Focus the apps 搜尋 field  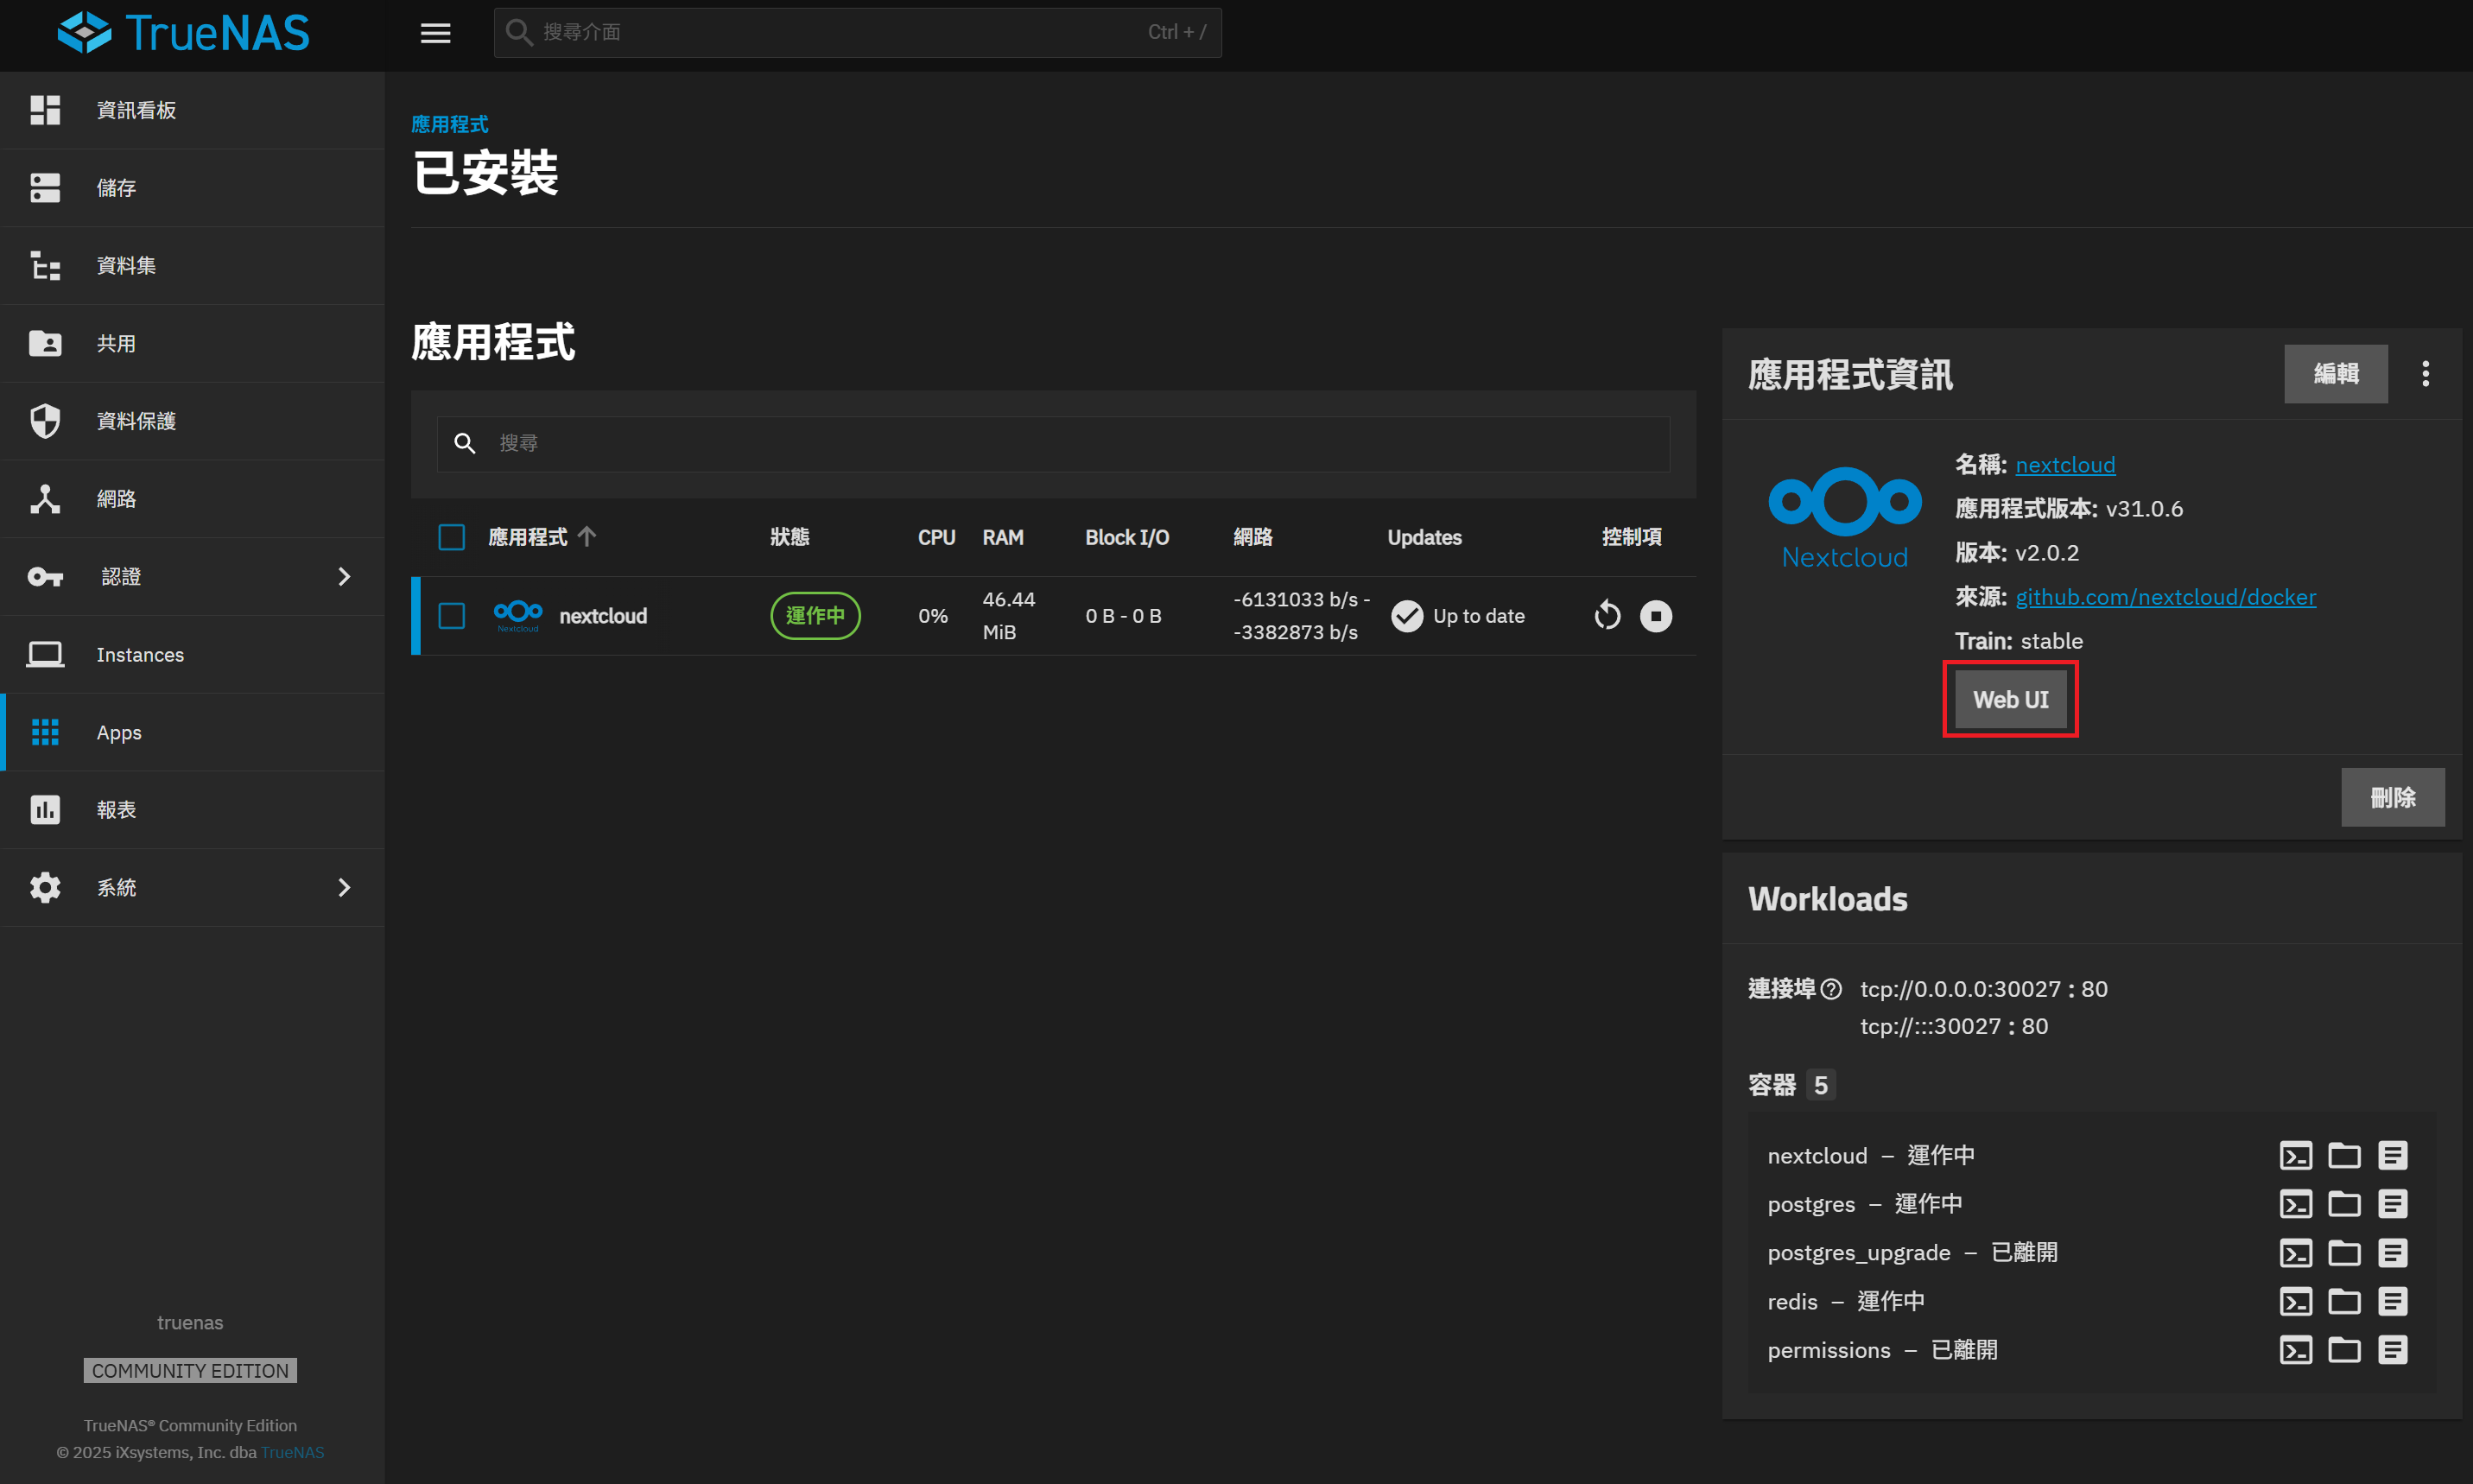pos(1052,443)
